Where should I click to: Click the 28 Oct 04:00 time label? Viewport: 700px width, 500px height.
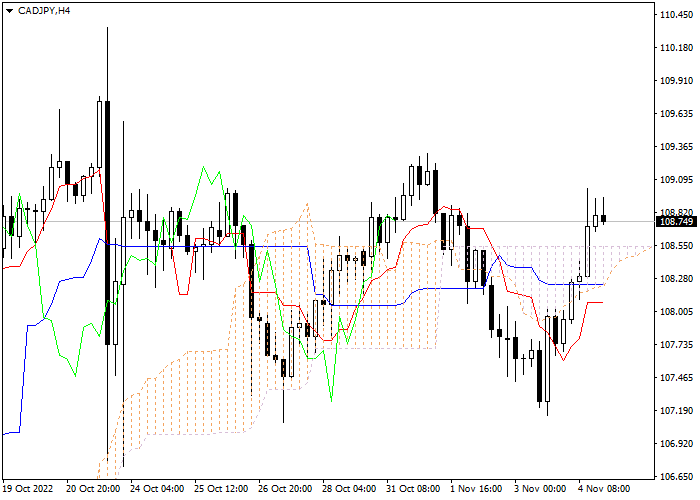click(349, 489)
